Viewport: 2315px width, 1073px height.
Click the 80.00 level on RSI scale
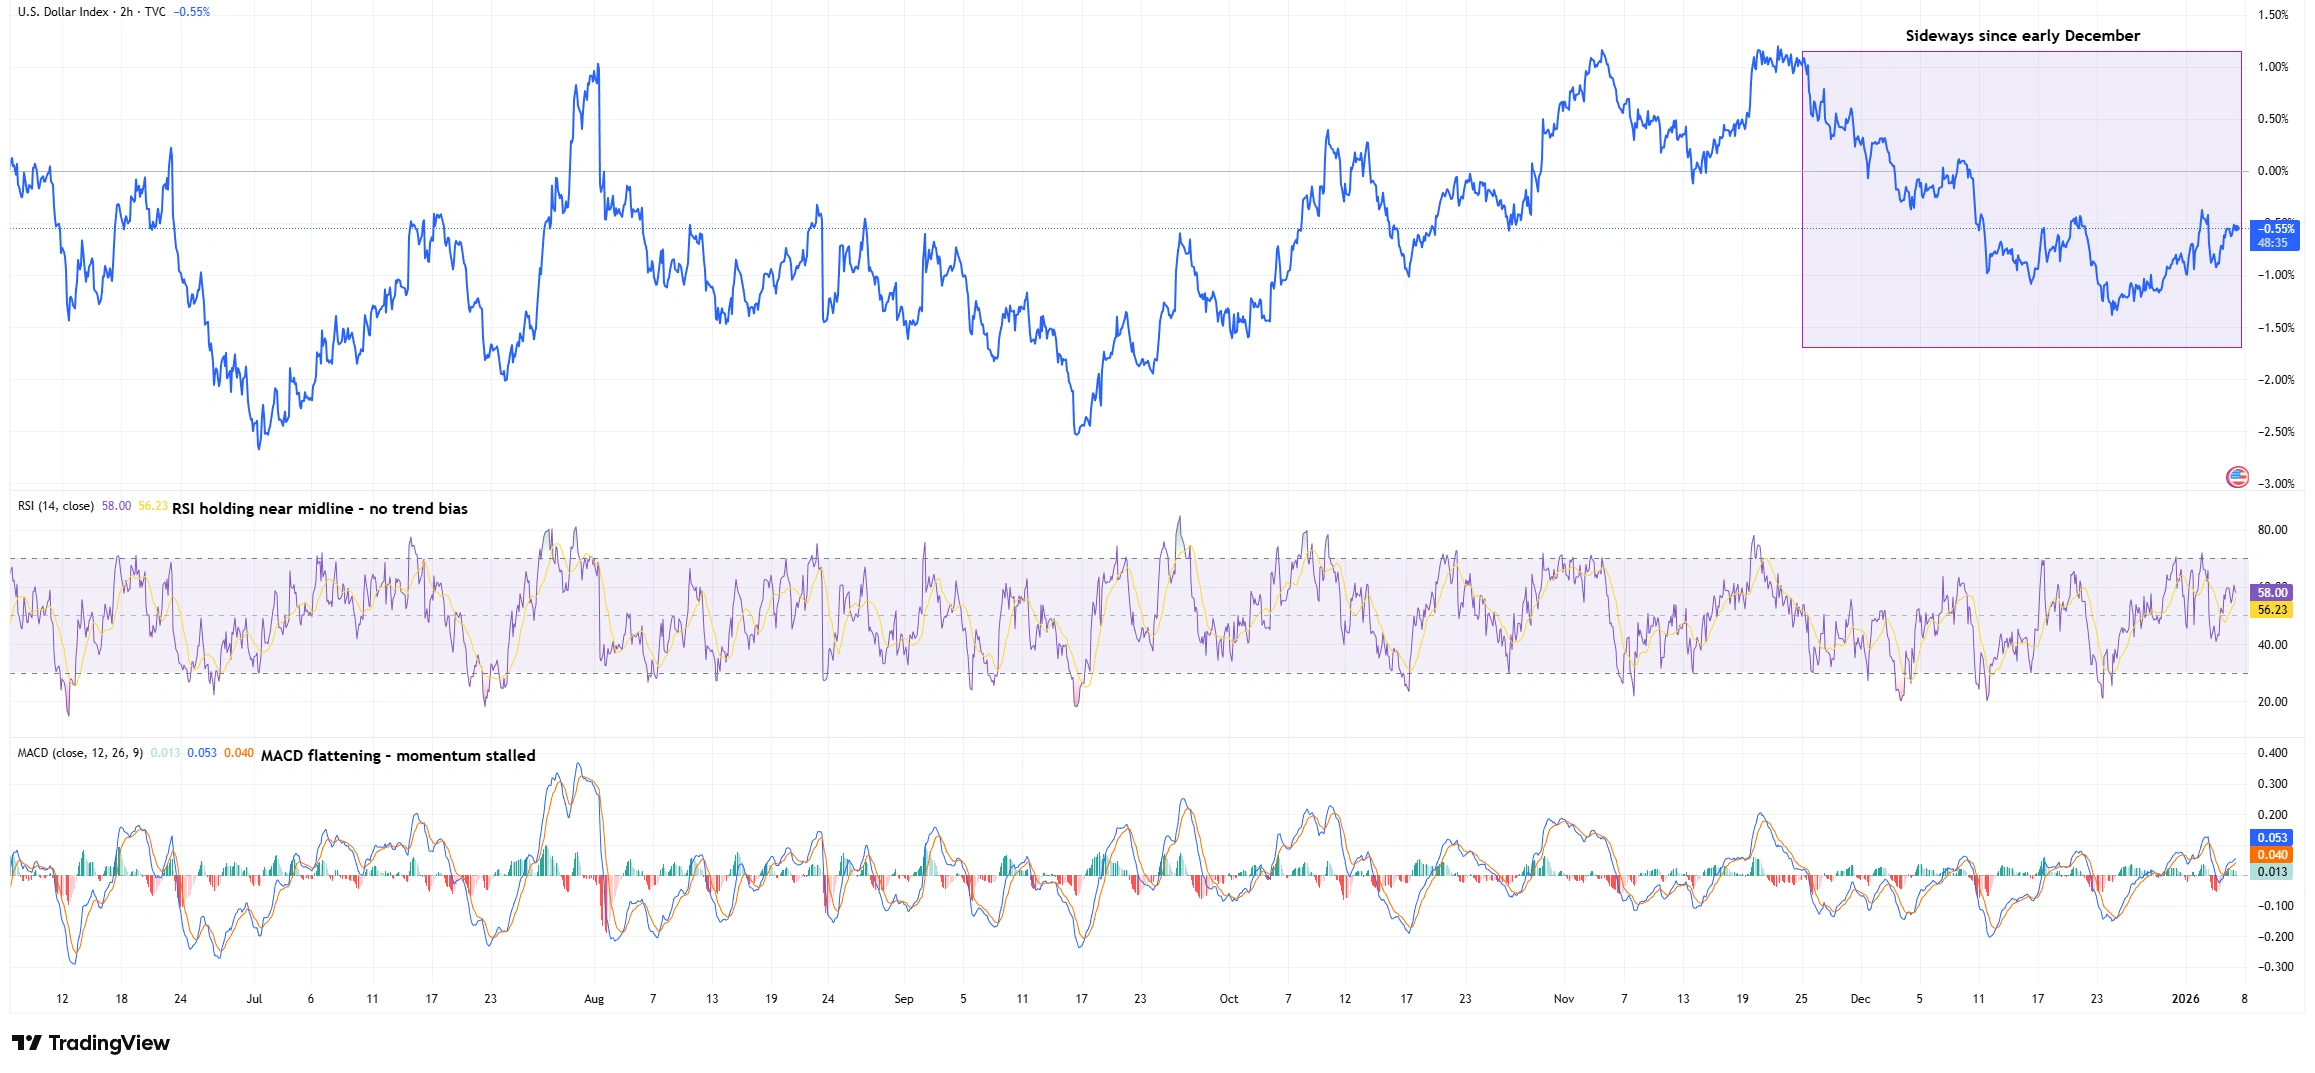[x=2272, y=530]
